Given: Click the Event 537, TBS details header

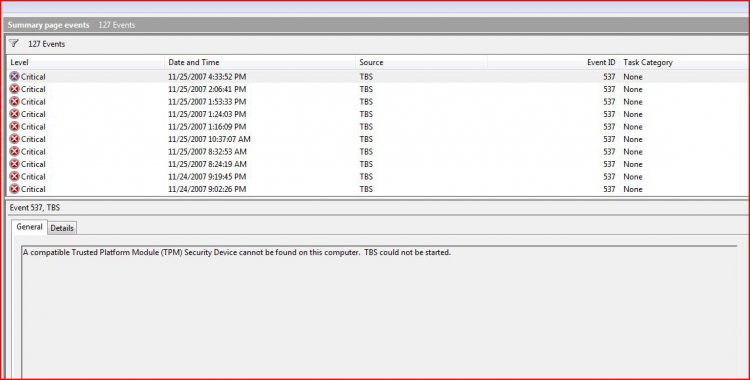Looking at the screenshot, I should (x=34, y=208).
